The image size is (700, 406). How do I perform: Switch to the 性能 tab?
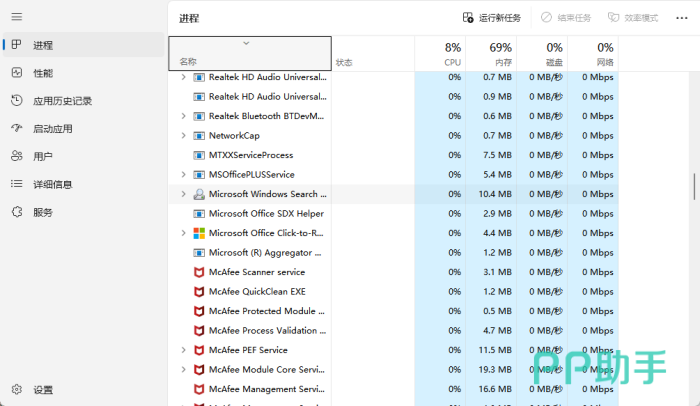coord(83,73)
